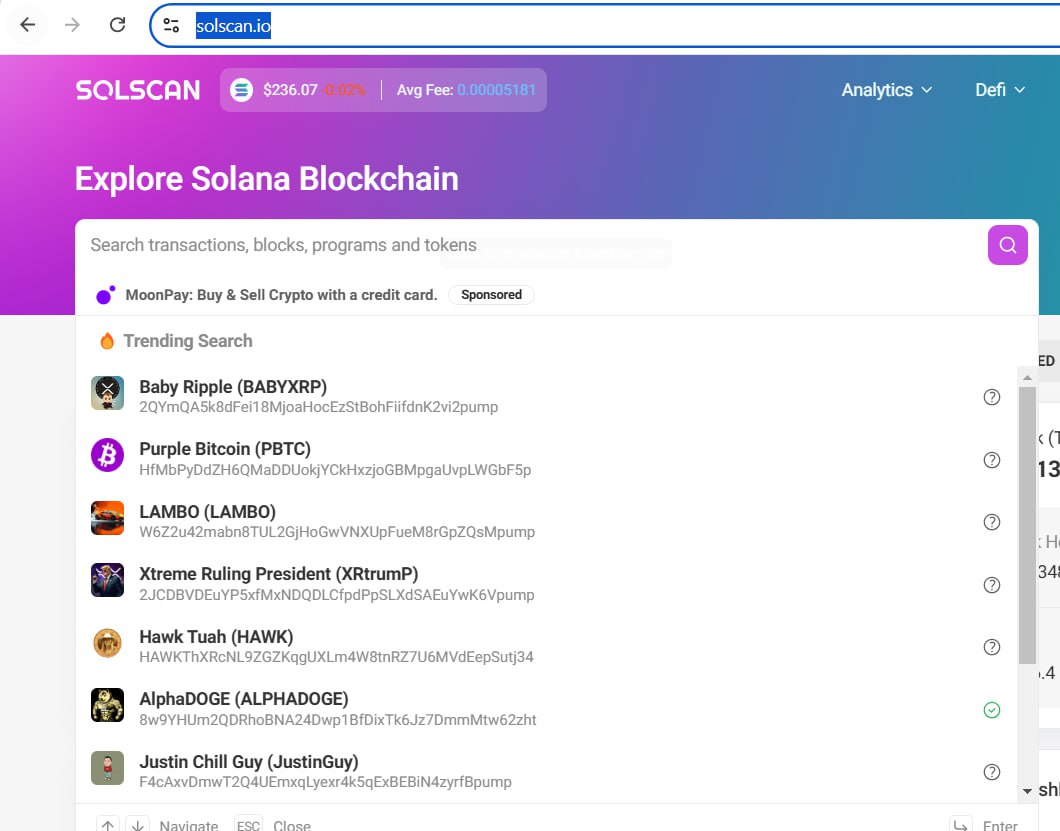Image resolution: width=1060 pixels, height=831 pixels.
Task: Click the navigate up arrow key hint
Action: click(x=107, y=825)
